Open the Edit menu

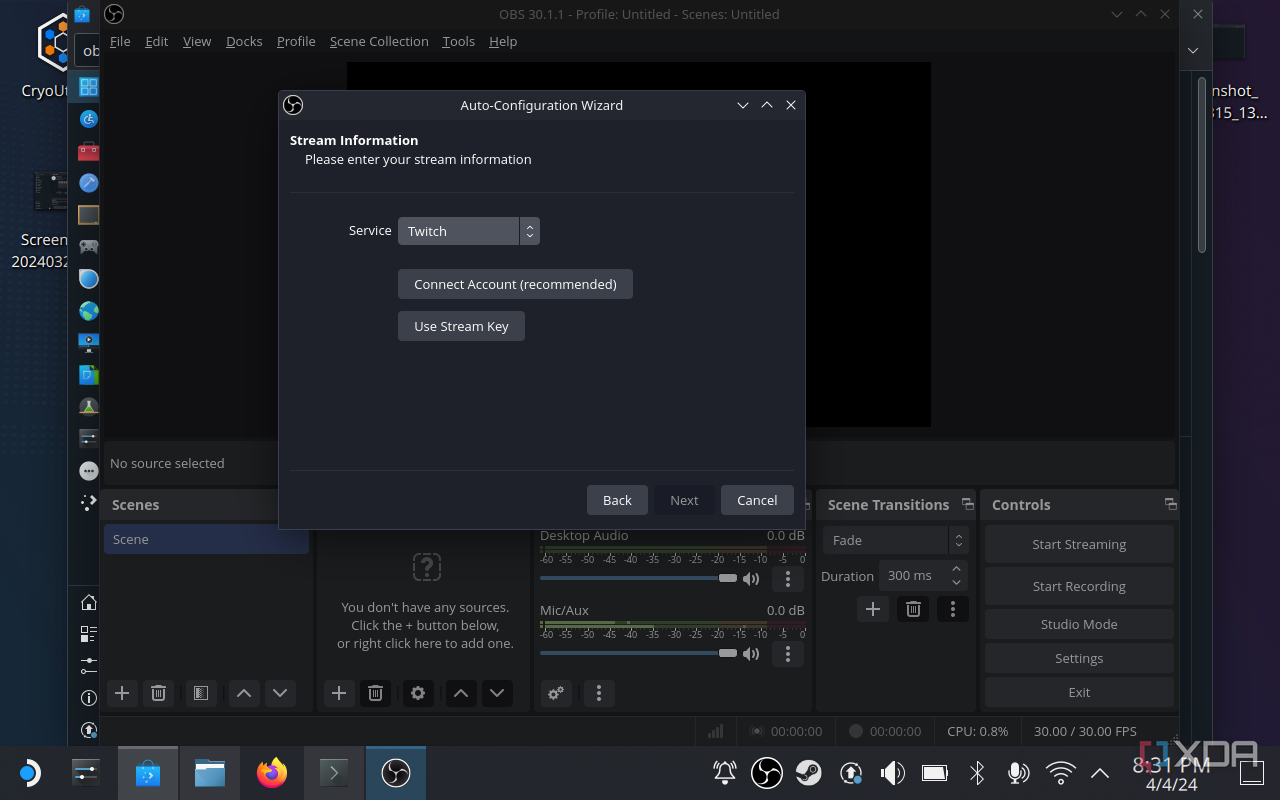(156, 41)
